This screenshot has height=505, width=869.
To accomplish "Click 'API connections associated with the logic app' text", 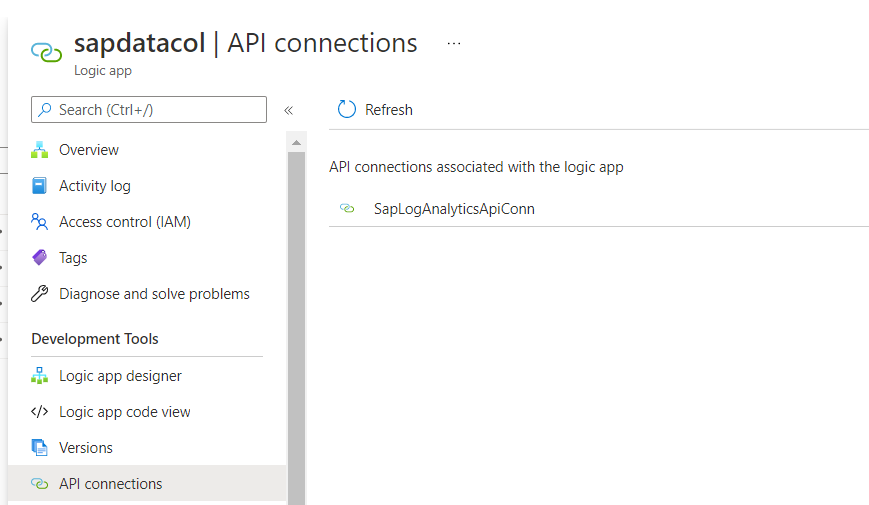I will pos(476,167).
